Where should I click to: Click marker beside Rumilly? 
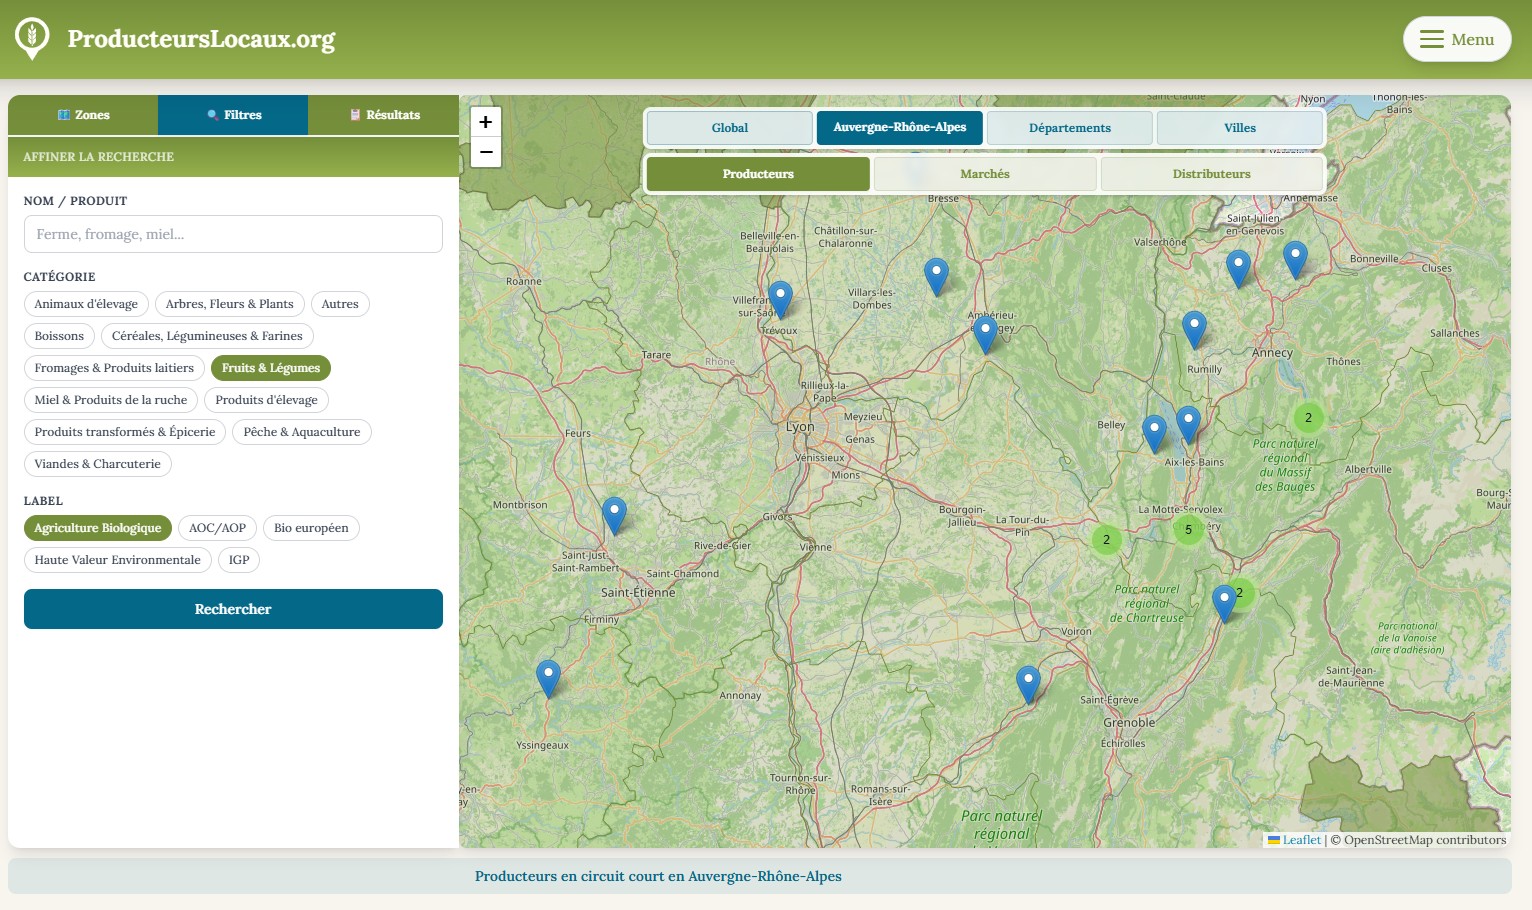tap(1194, 329)
